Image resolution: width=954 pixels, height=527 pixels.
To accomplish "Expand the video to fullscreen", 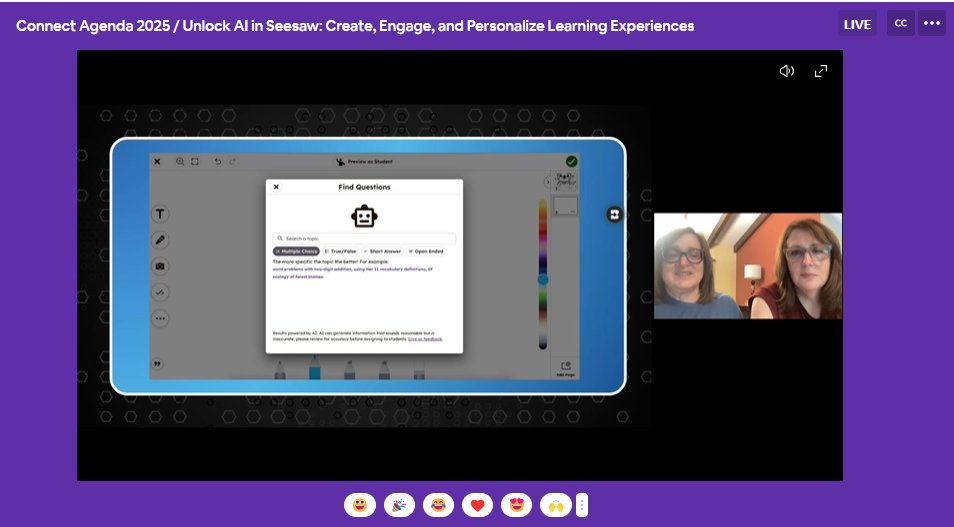I will tap(821, 71).
